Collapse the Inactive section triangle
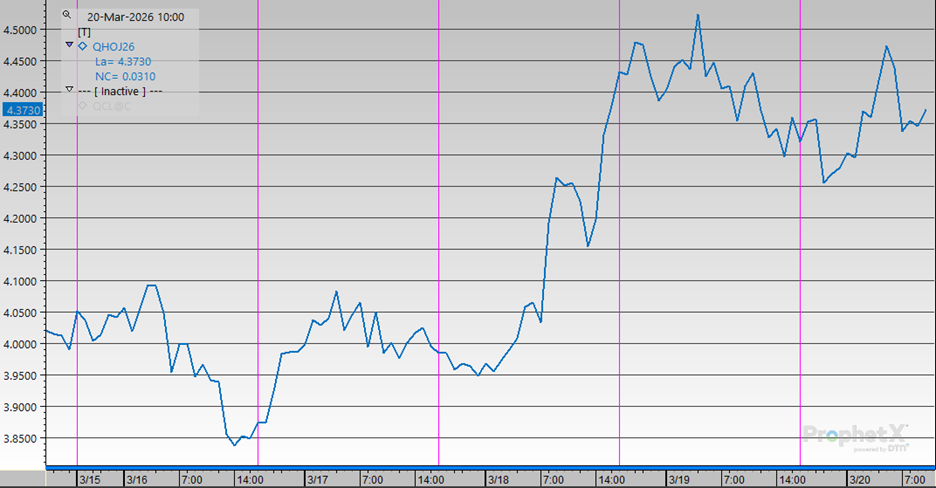 pyautogui.click(x=68, y=90)
